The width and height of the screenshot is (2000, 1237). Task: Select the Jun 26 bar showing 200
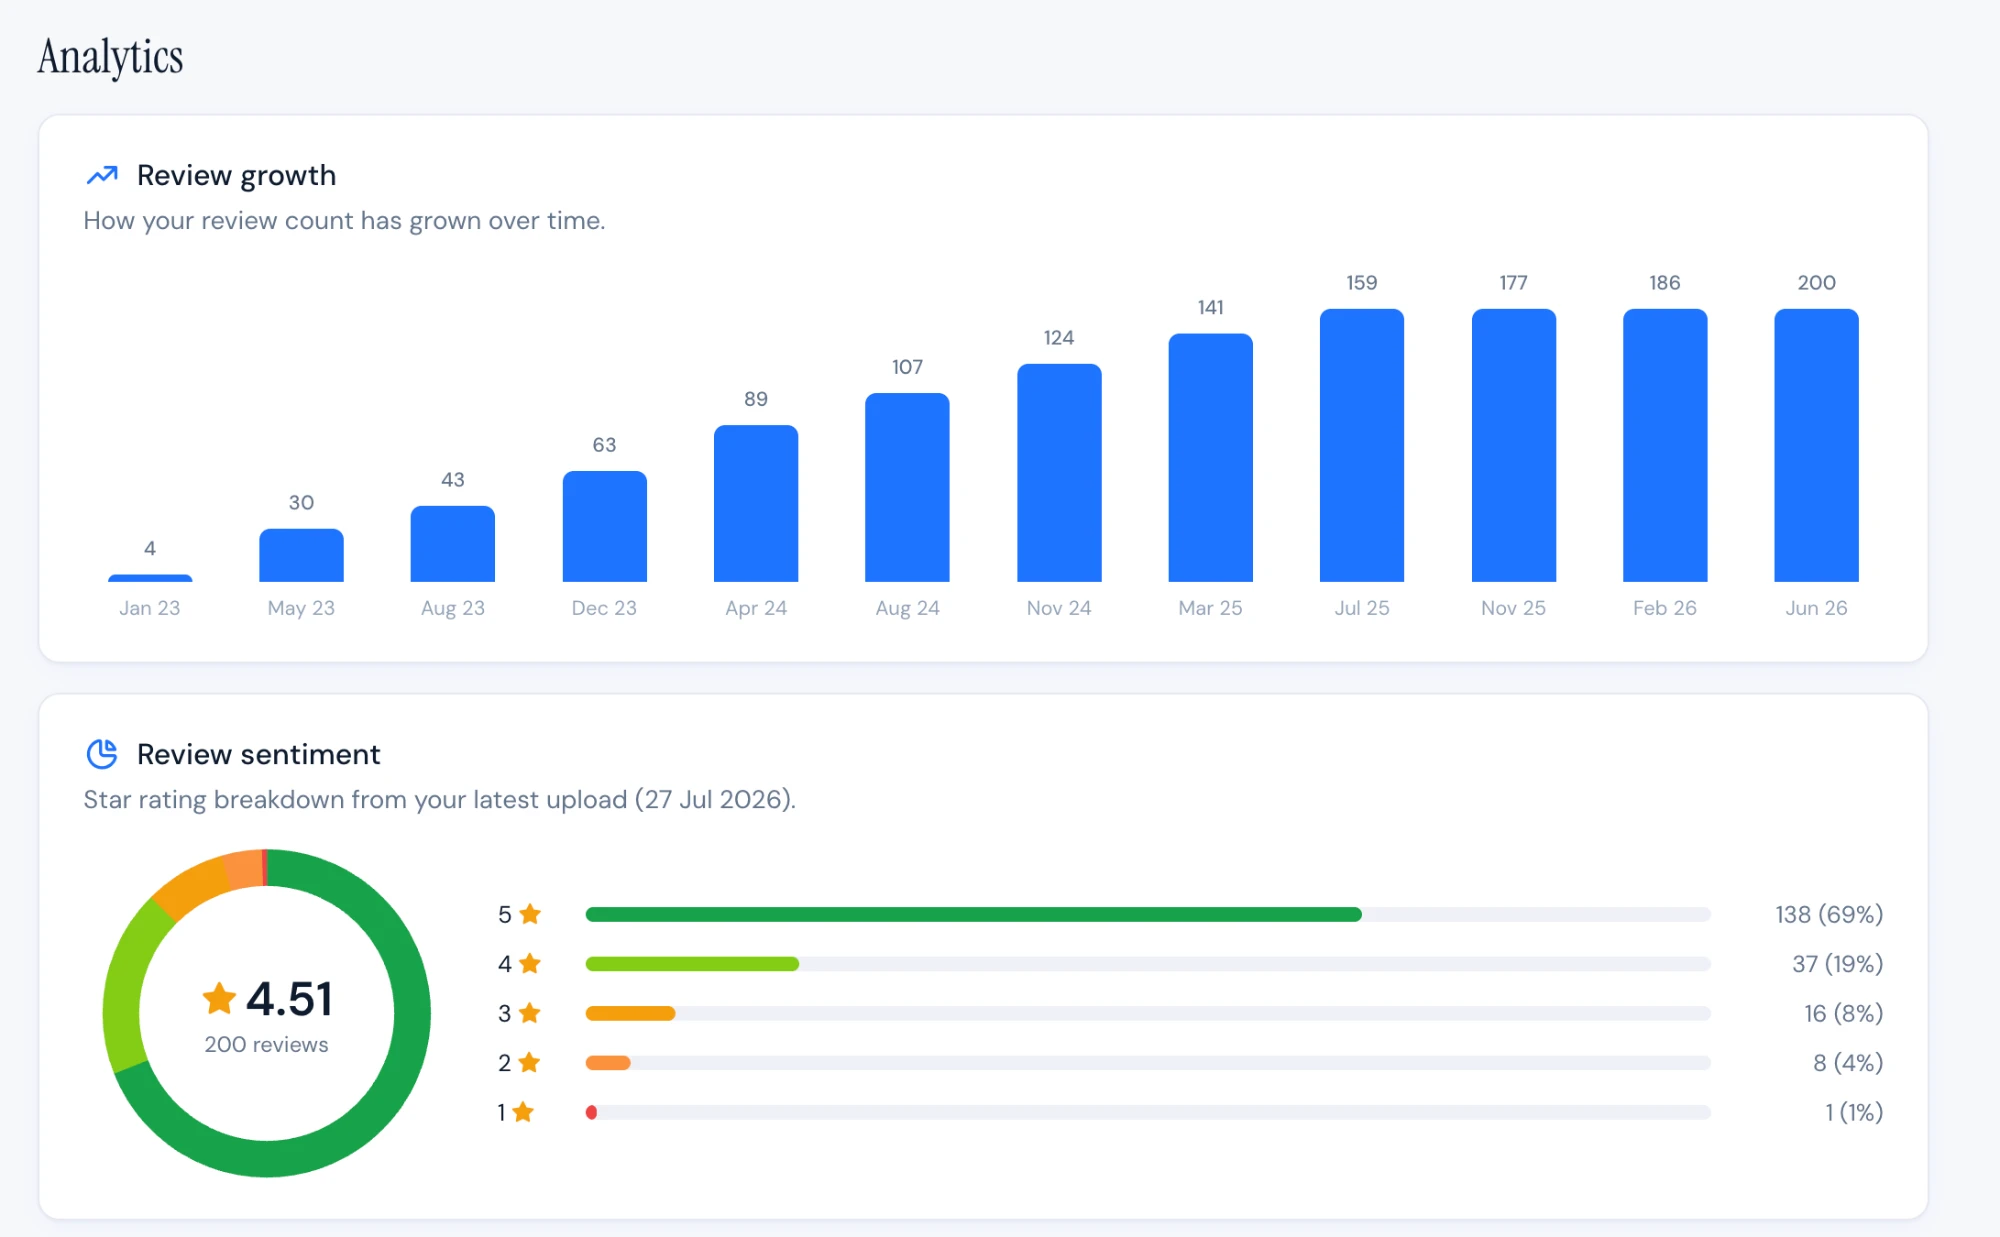point(1817,445)
